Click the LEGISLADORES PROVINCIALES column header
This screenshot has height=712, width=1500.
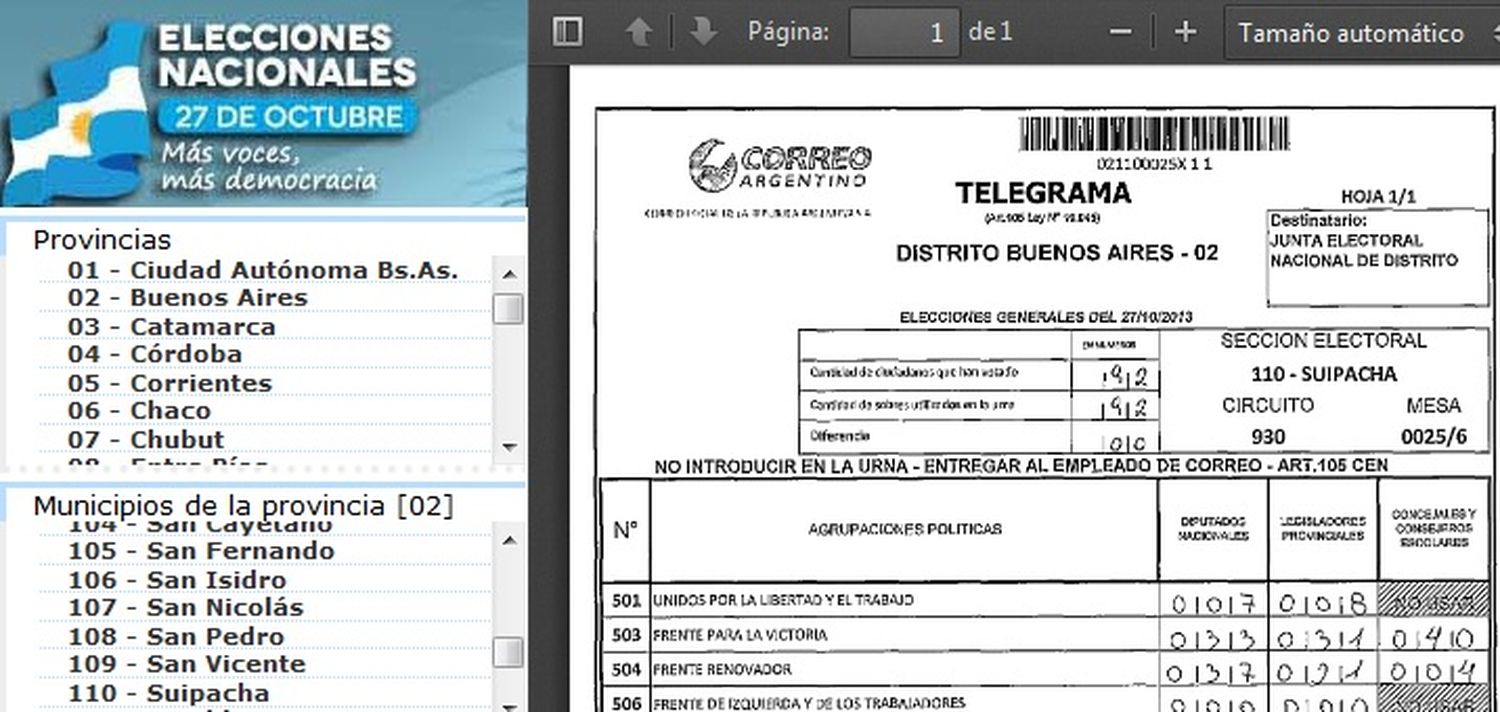click(x=1322, y=529)
